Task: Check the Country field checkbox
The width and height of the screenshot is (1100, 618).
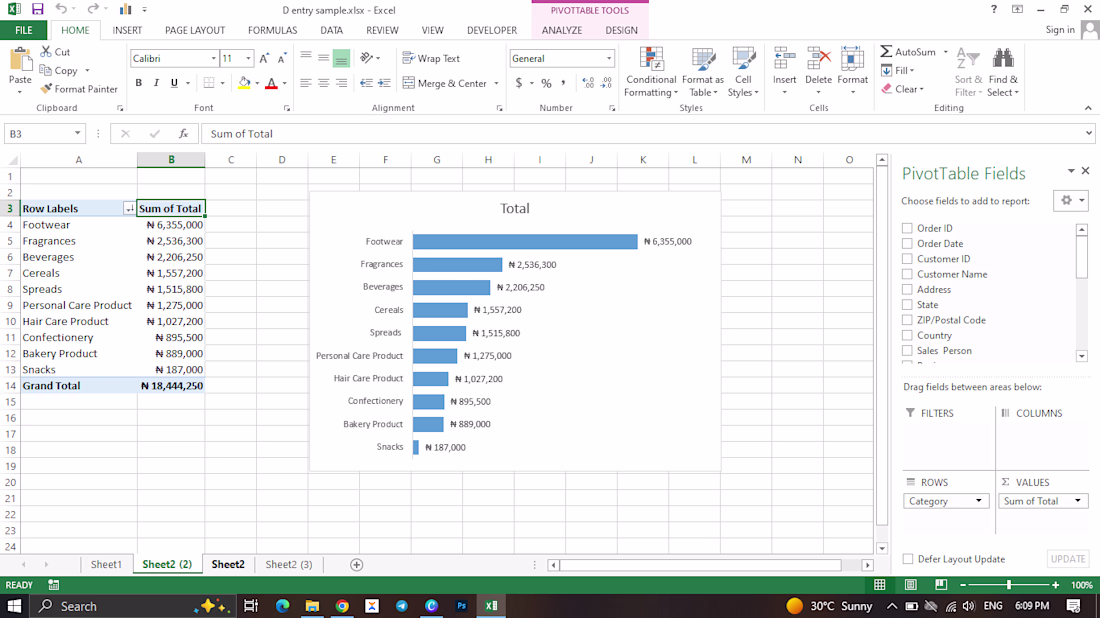Action: [907, 335]
